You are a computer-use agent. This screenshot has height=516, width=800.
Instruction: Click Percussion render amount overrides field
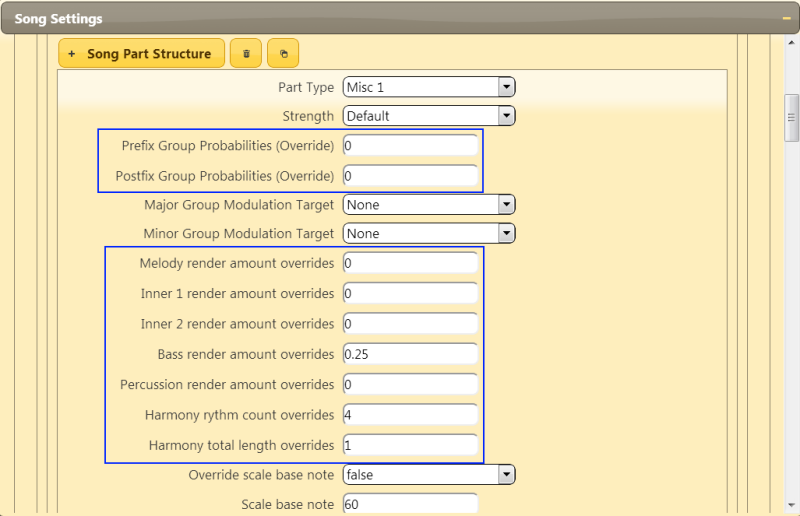tap(411, 384)
